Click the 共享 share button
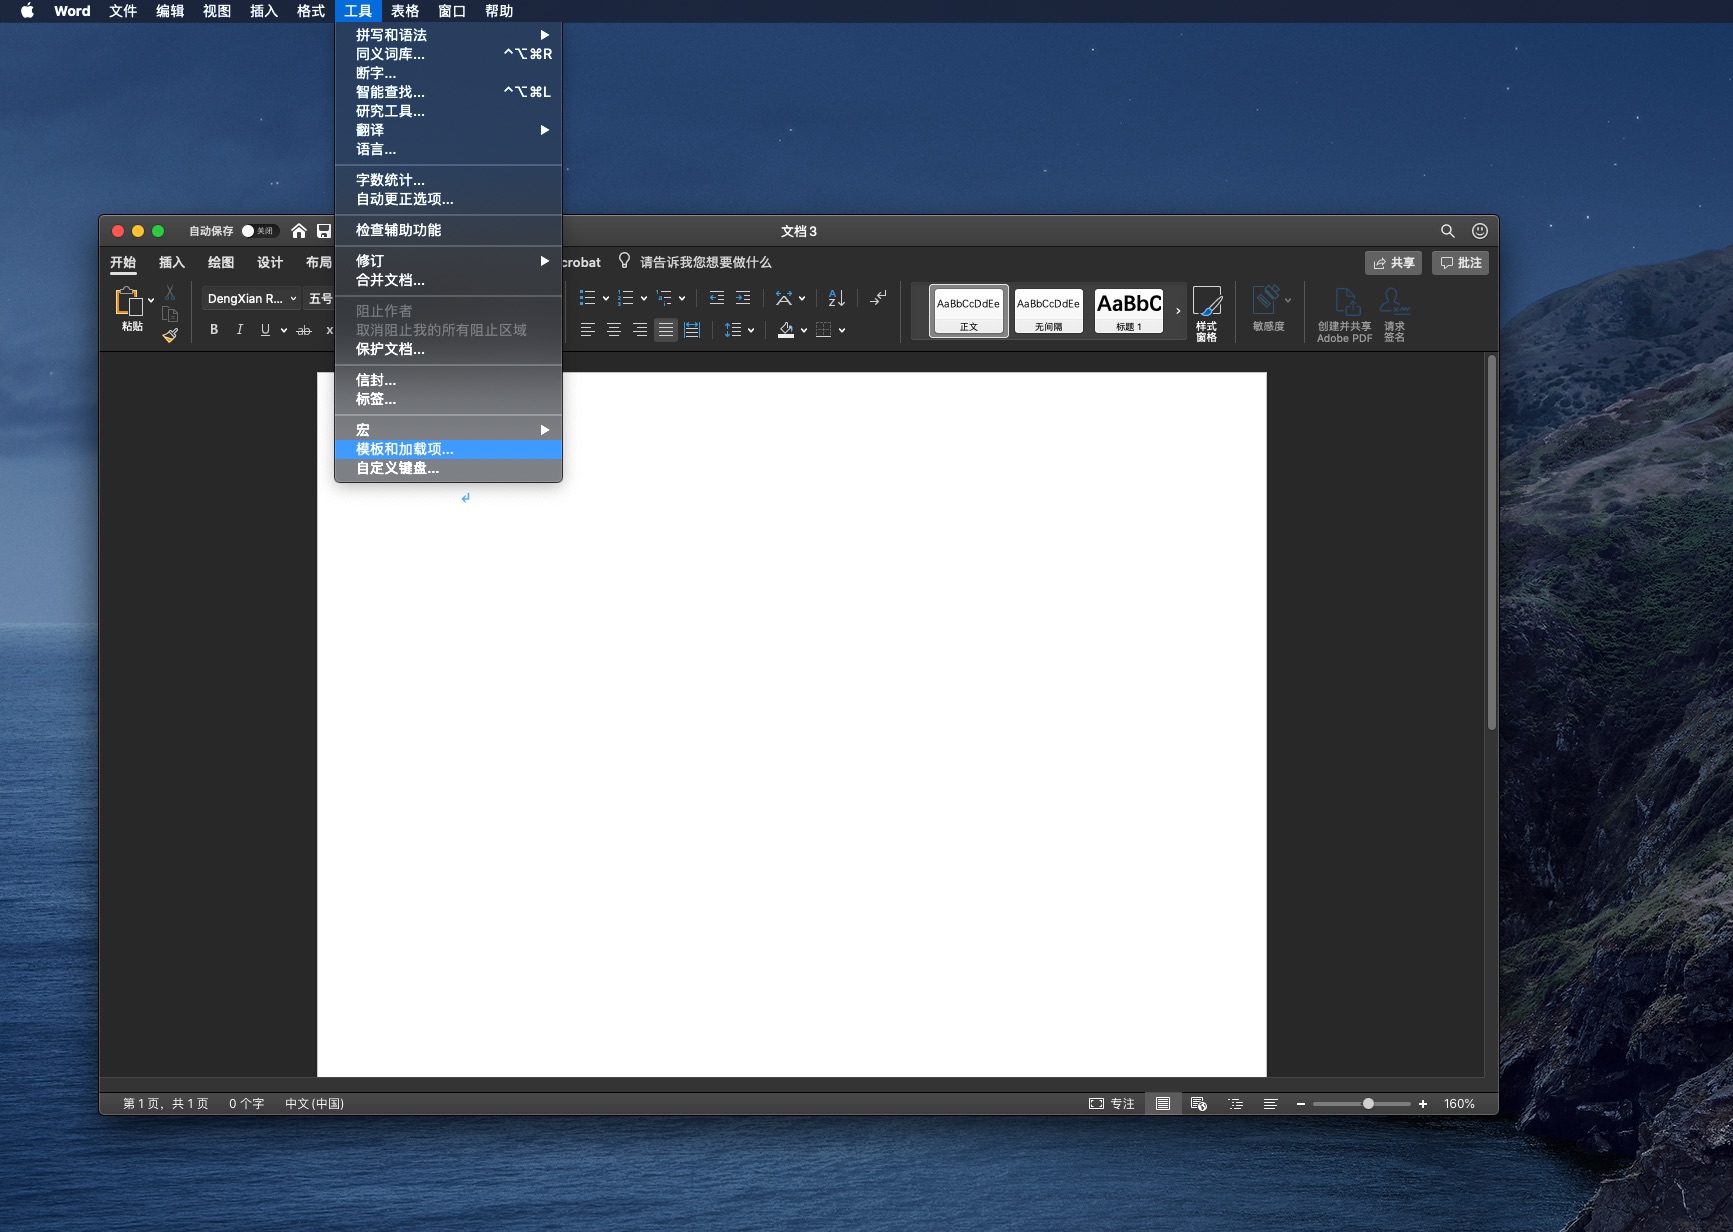 coord(1393,262)
